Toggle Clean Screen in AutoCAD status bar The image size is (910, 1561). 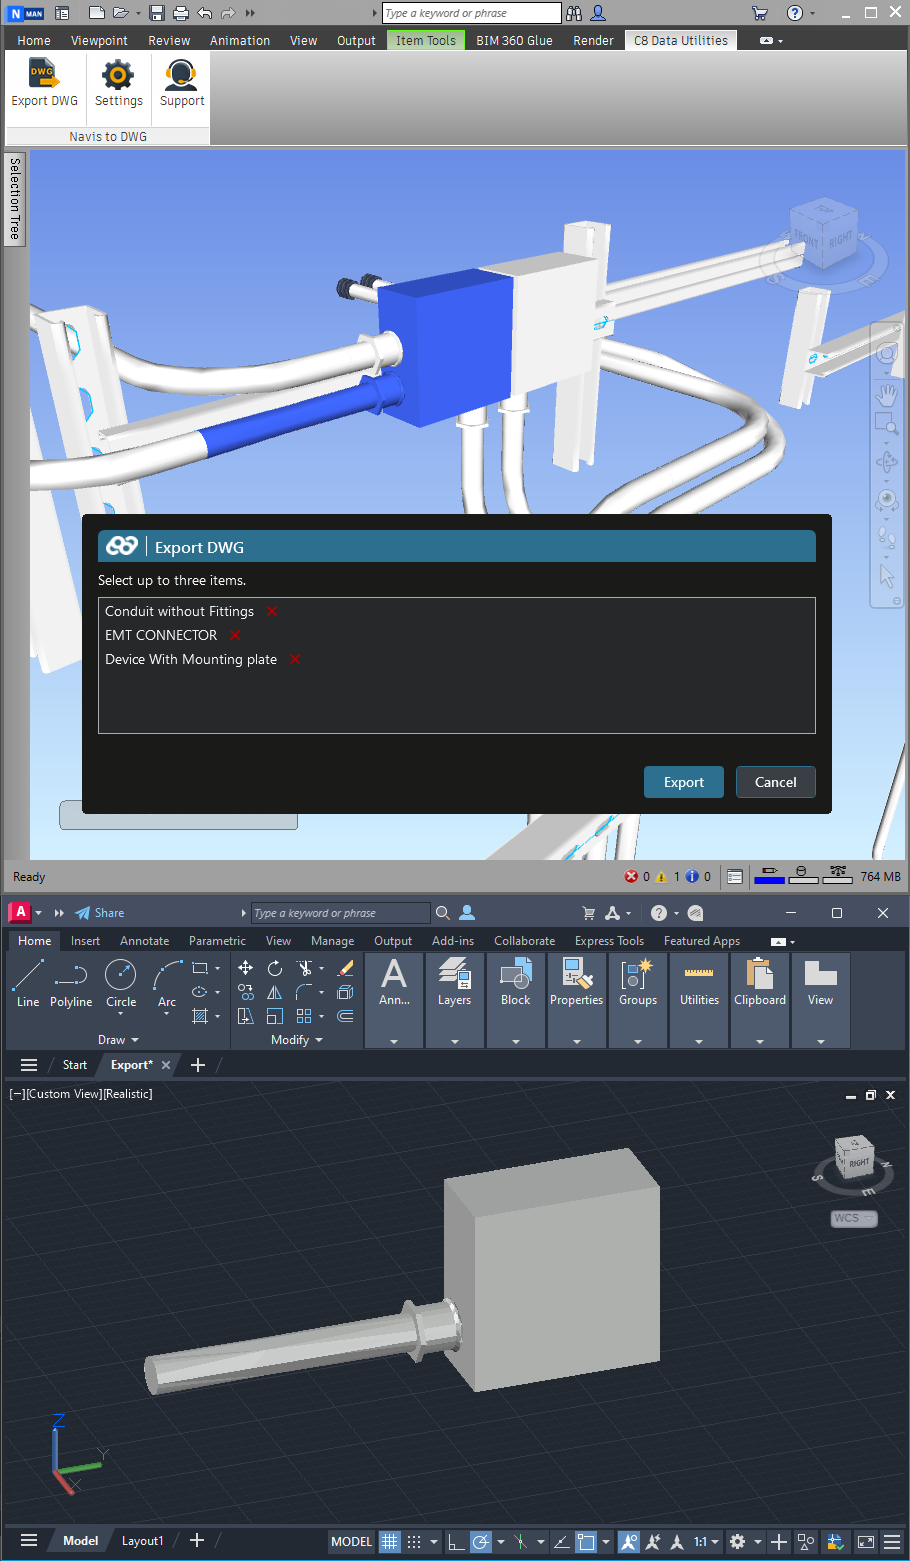pos(866,1541)
